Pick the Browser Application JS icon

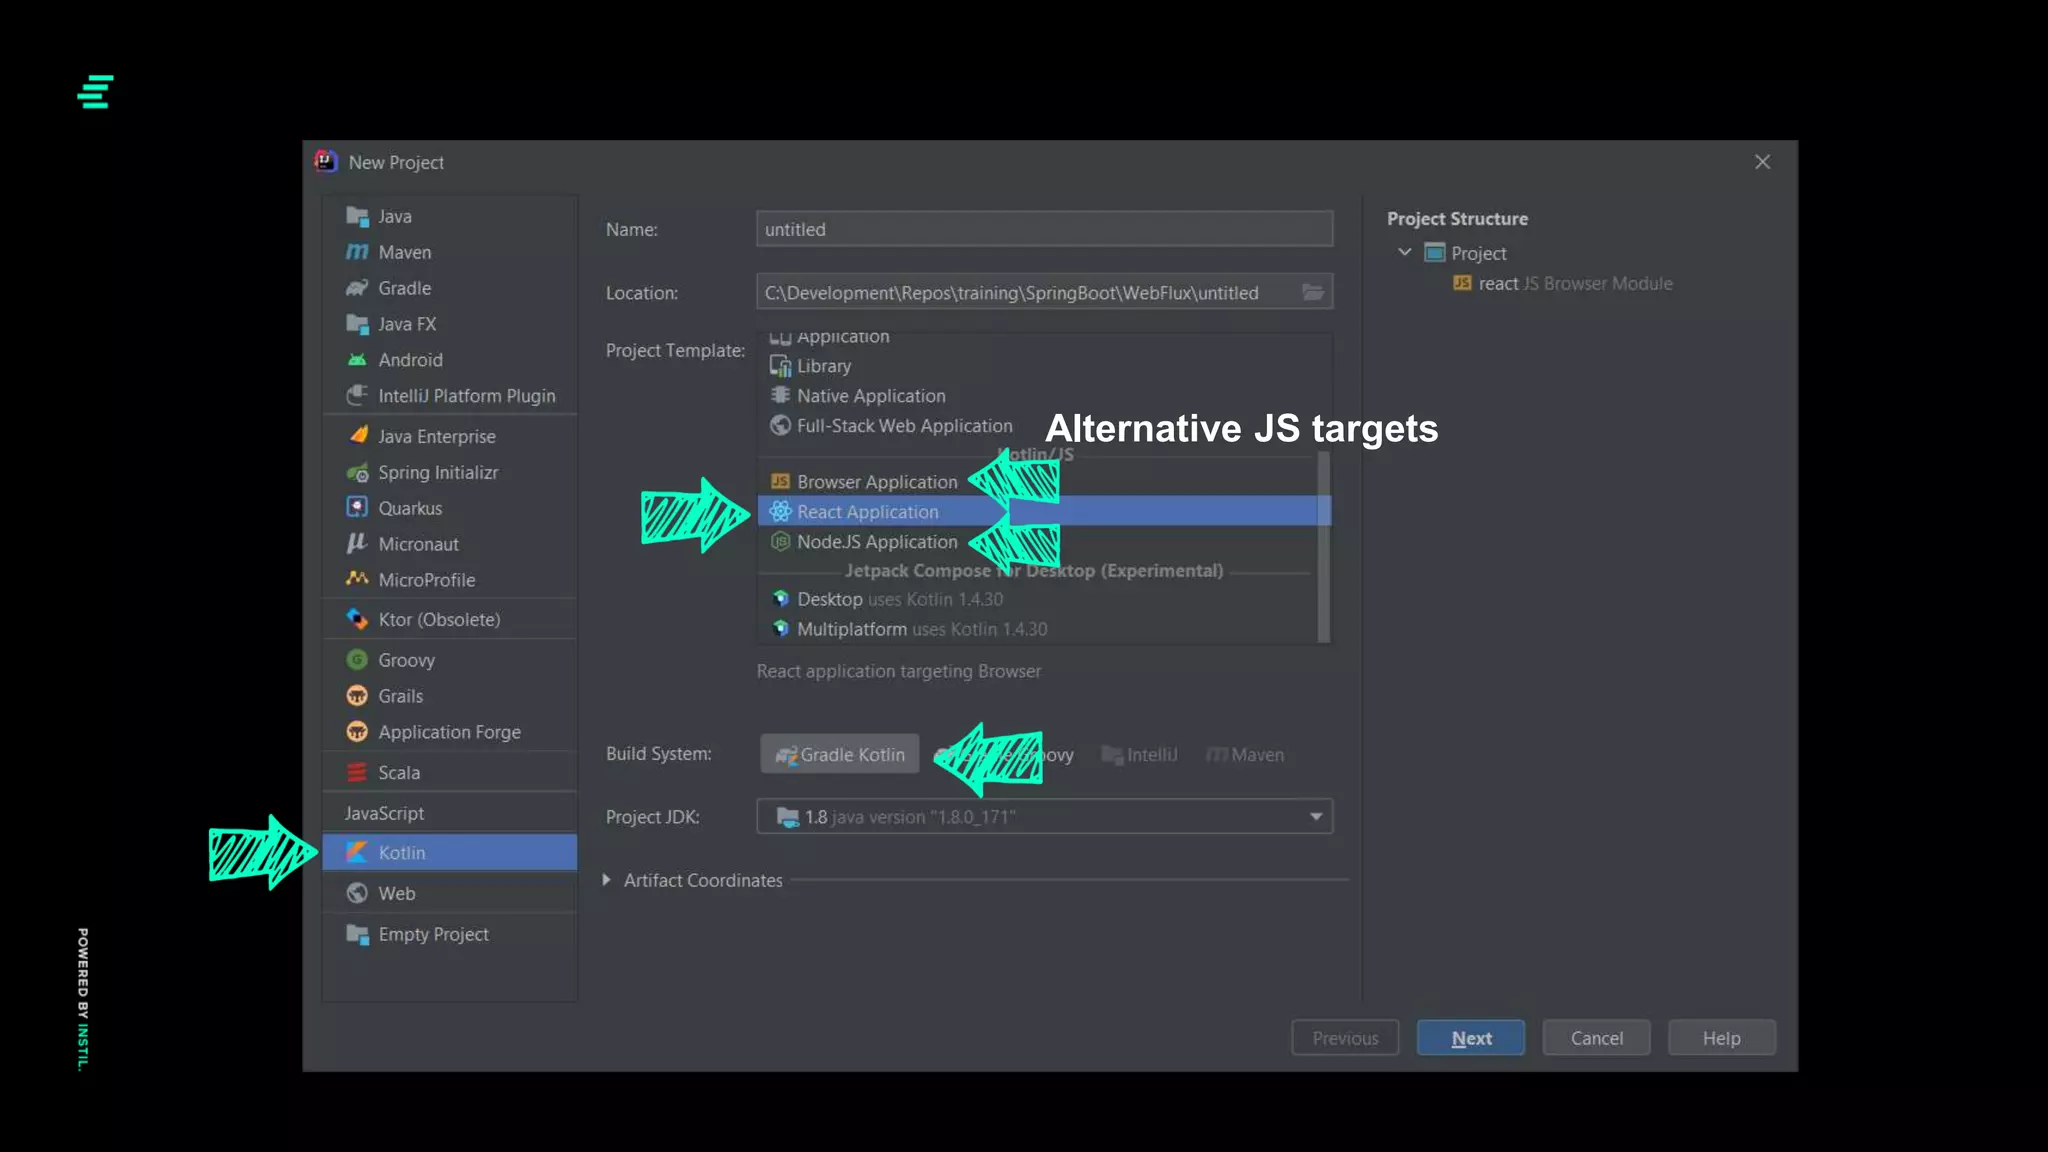(780, 482)
